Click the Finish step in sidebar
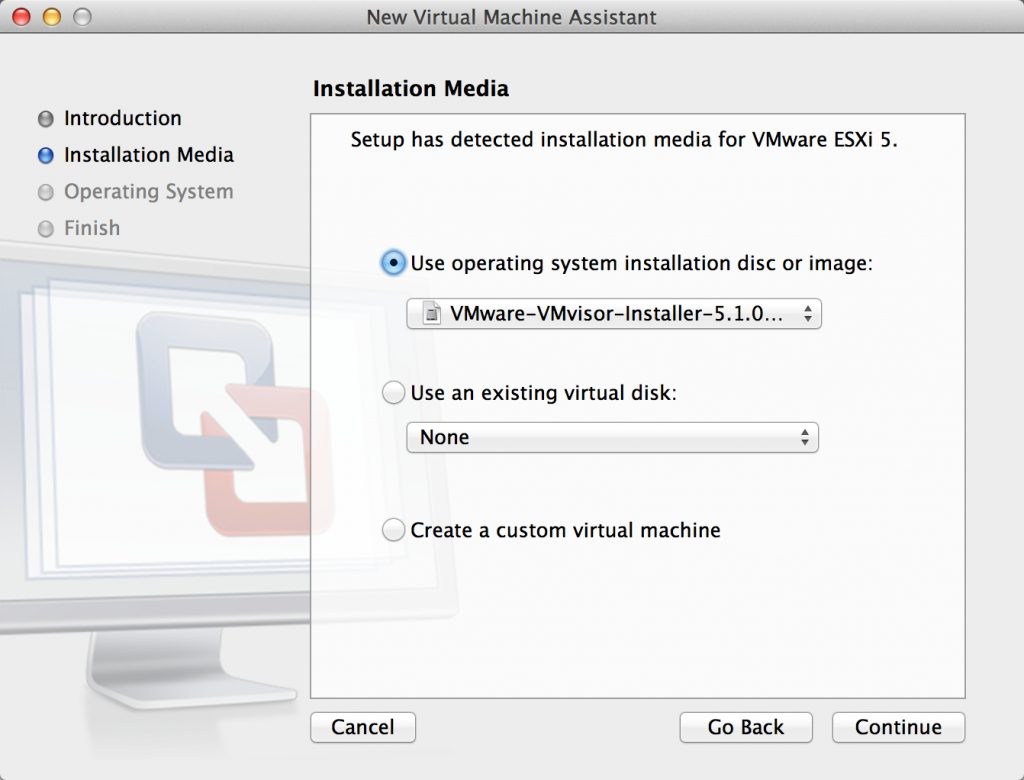The width and height of the screenshot is (1024, 780). [x=92, y=228]
